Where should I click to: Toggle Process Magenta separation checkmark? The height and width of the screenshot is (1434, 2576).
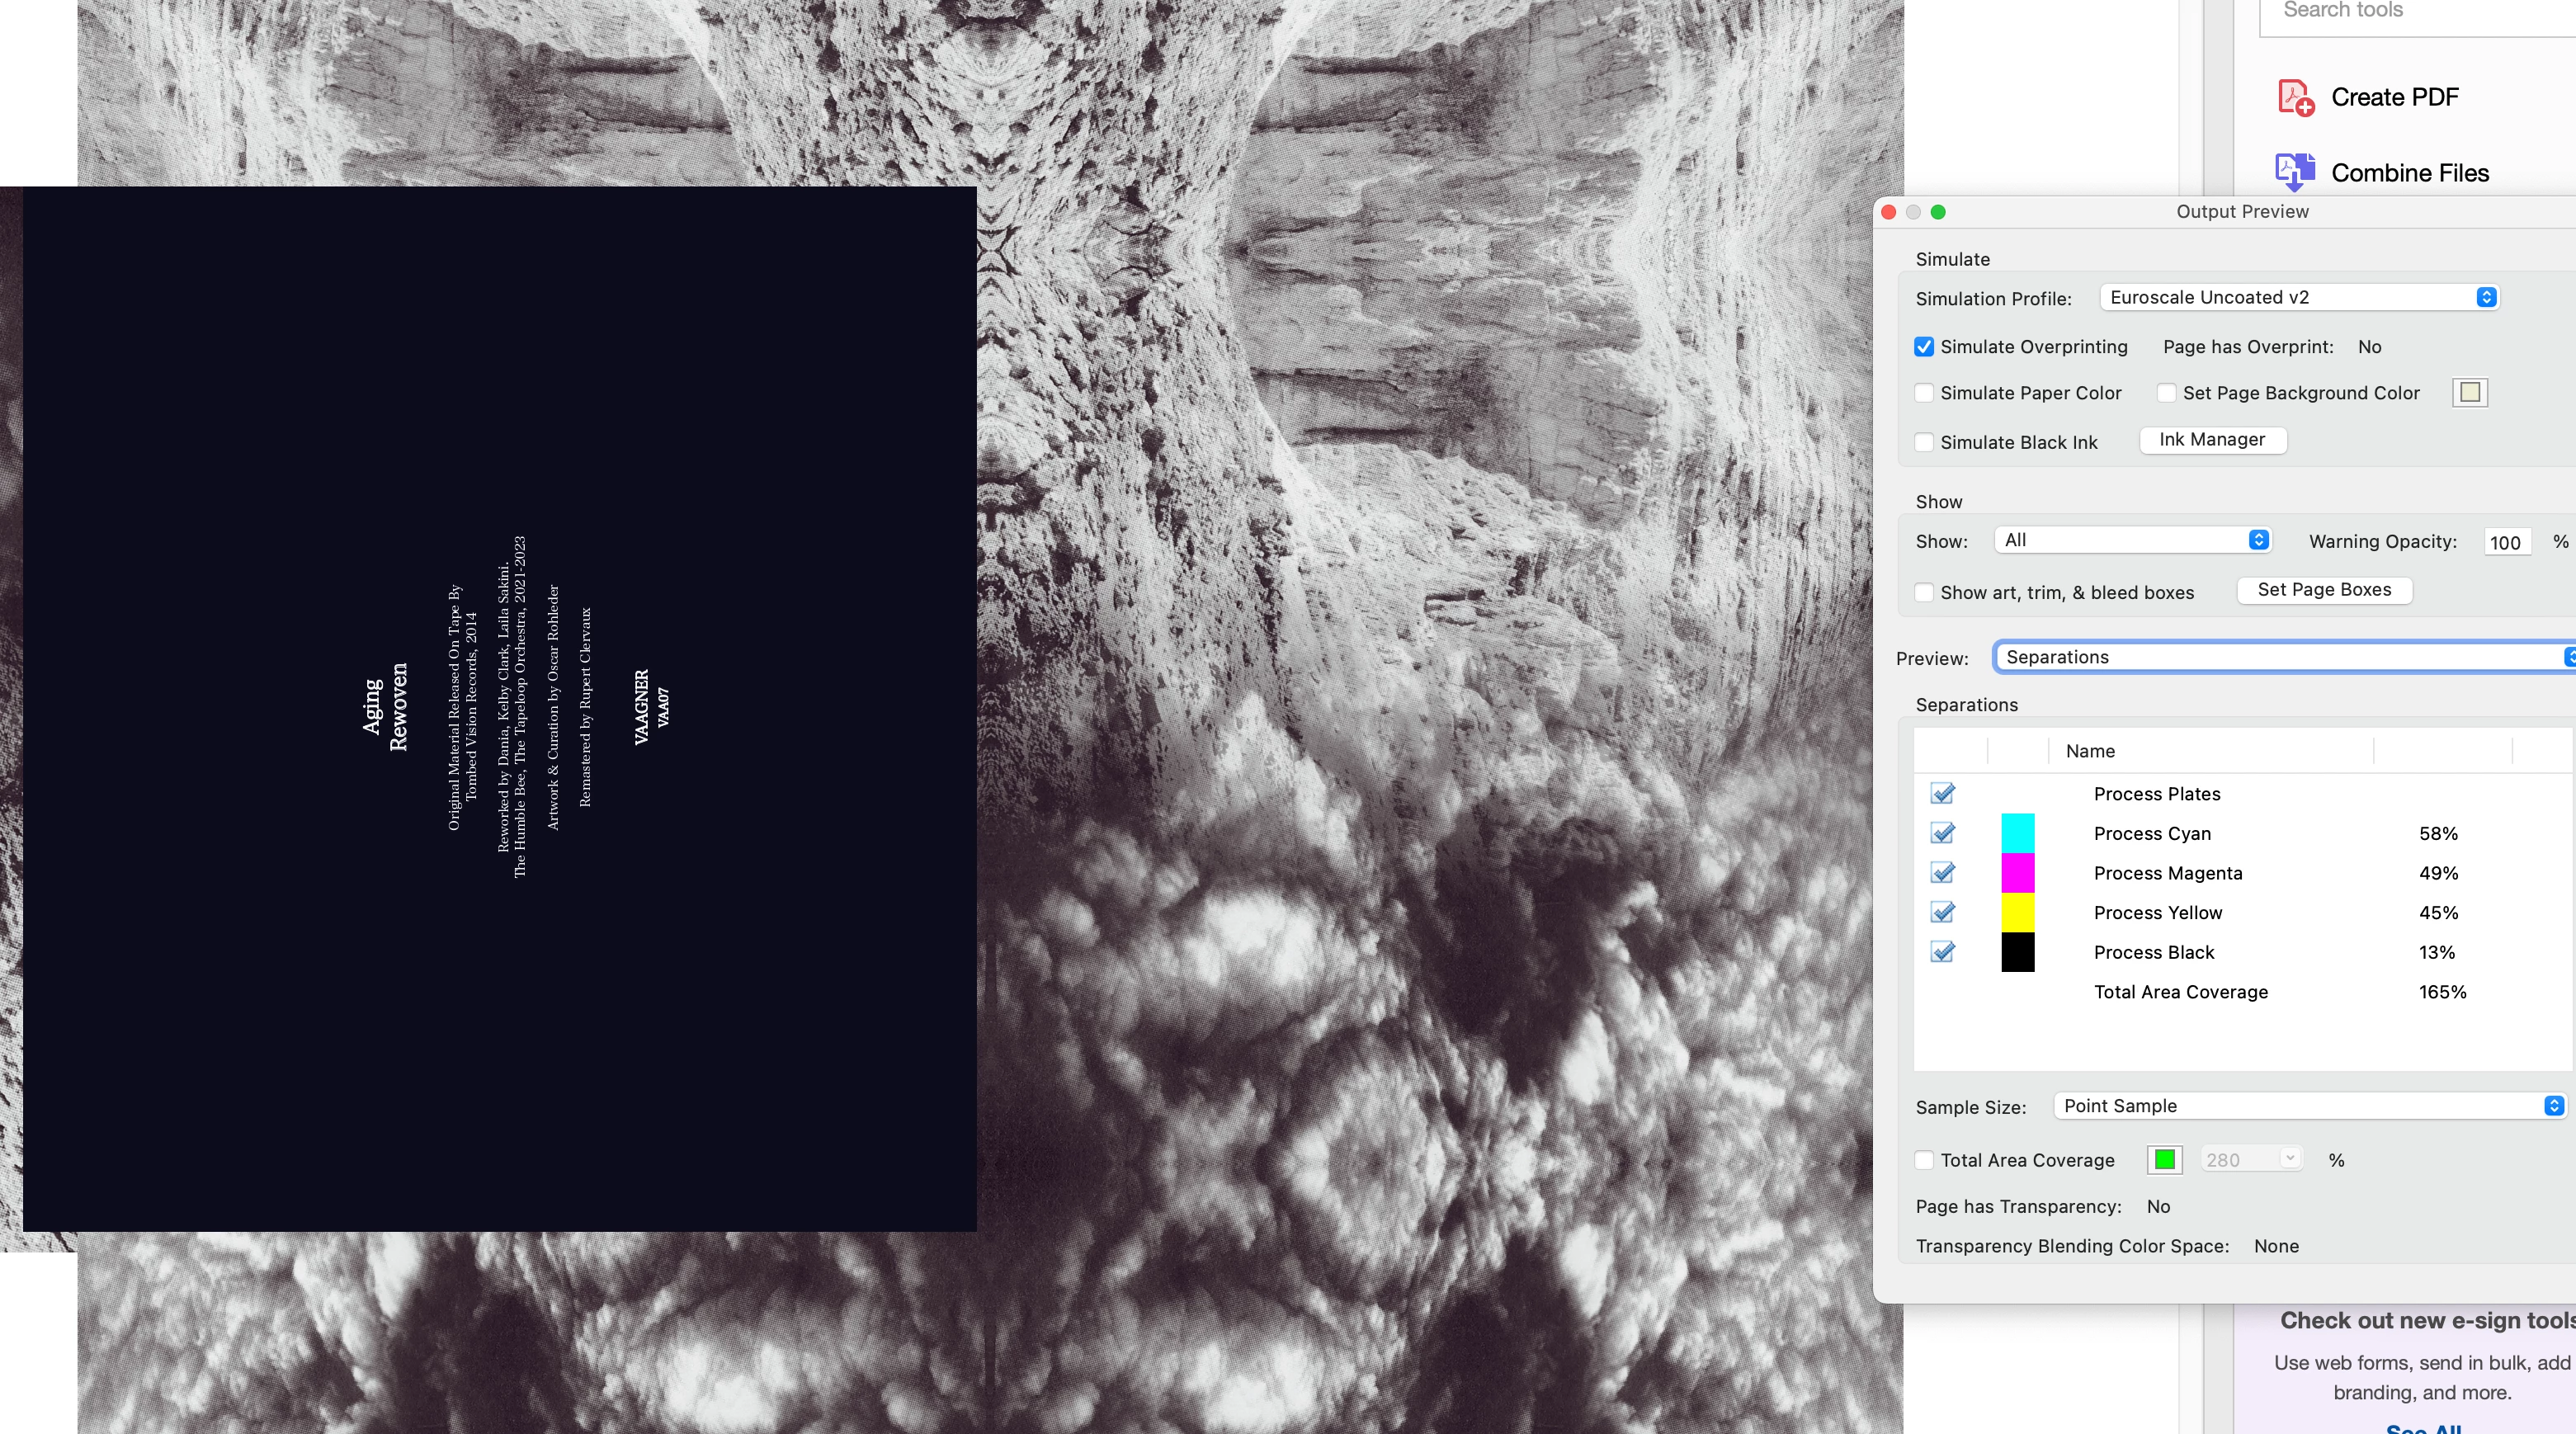point(1942,873)
